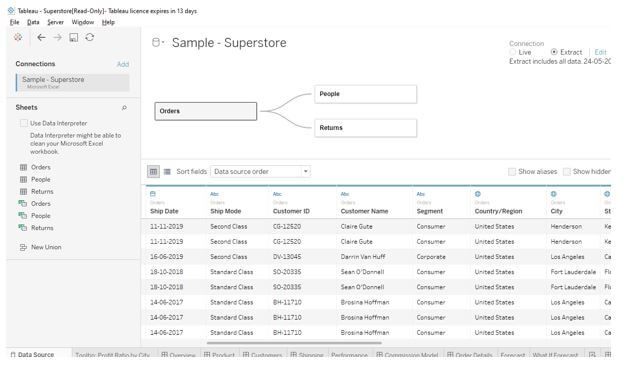The height and width of the screenshot is (369, 626).
Task: Click the Segment Abc type icon
Action: coord(421,194)
